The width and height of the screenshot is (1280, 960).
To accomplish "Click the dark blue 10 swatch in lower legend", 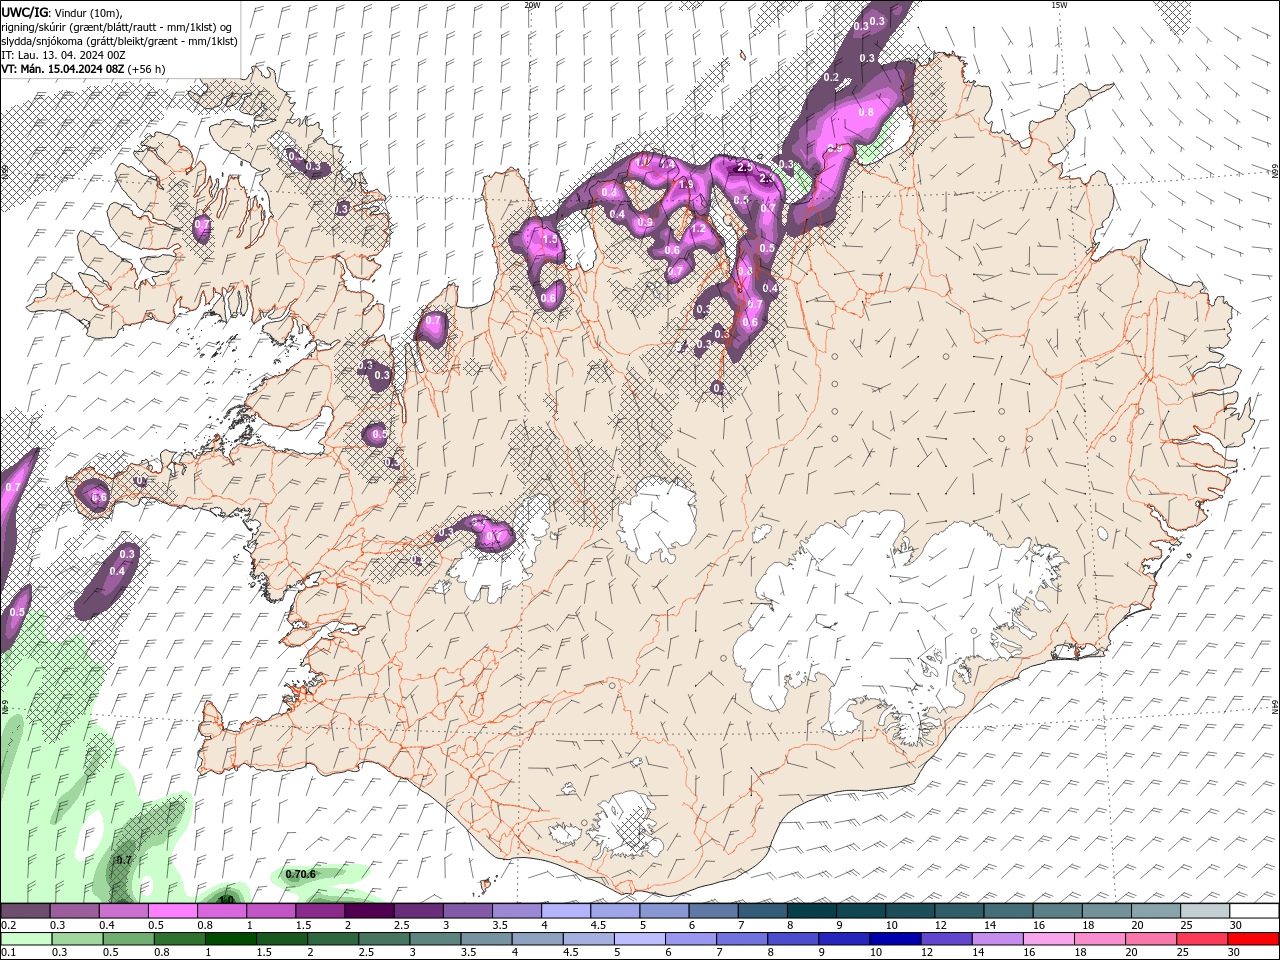I will click(894, 939).
